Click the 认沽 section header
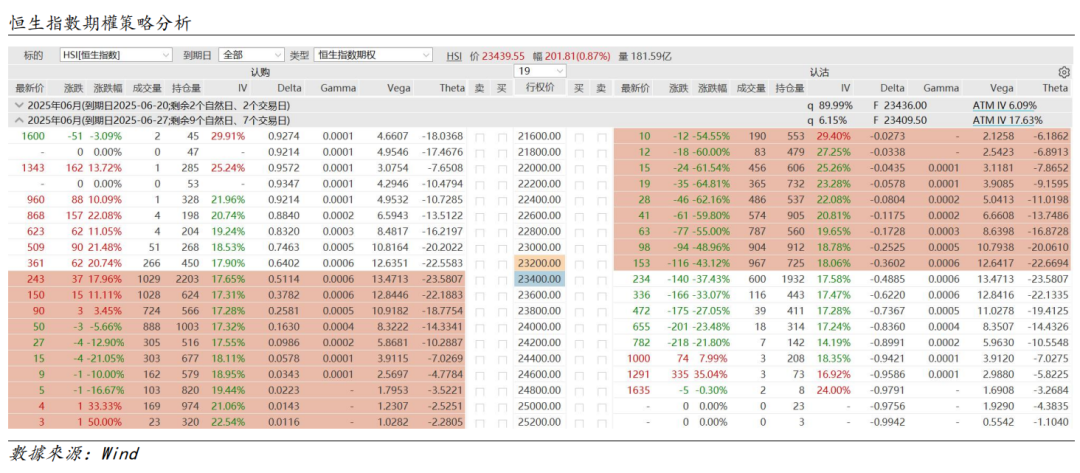The image size is (1080, 473). tap(819, 72)
